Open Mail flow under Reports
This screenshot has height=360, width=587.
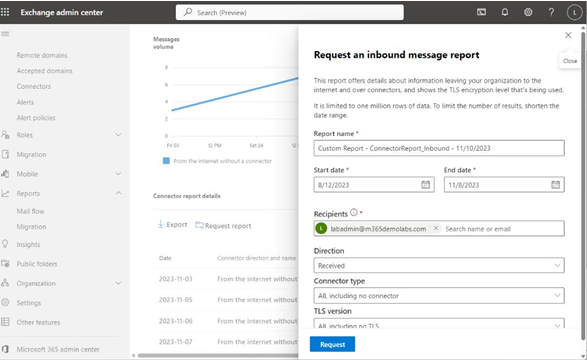point(30,211)
